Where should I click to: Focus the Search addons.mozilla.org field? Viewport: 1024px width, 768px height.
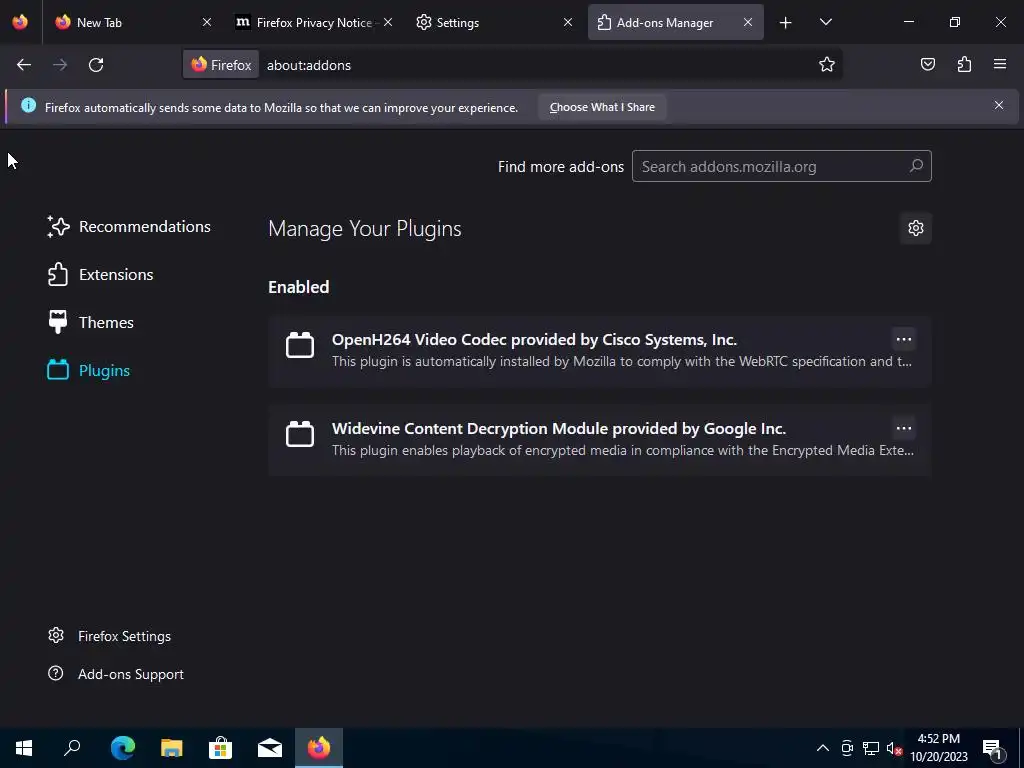coord(781,166)
